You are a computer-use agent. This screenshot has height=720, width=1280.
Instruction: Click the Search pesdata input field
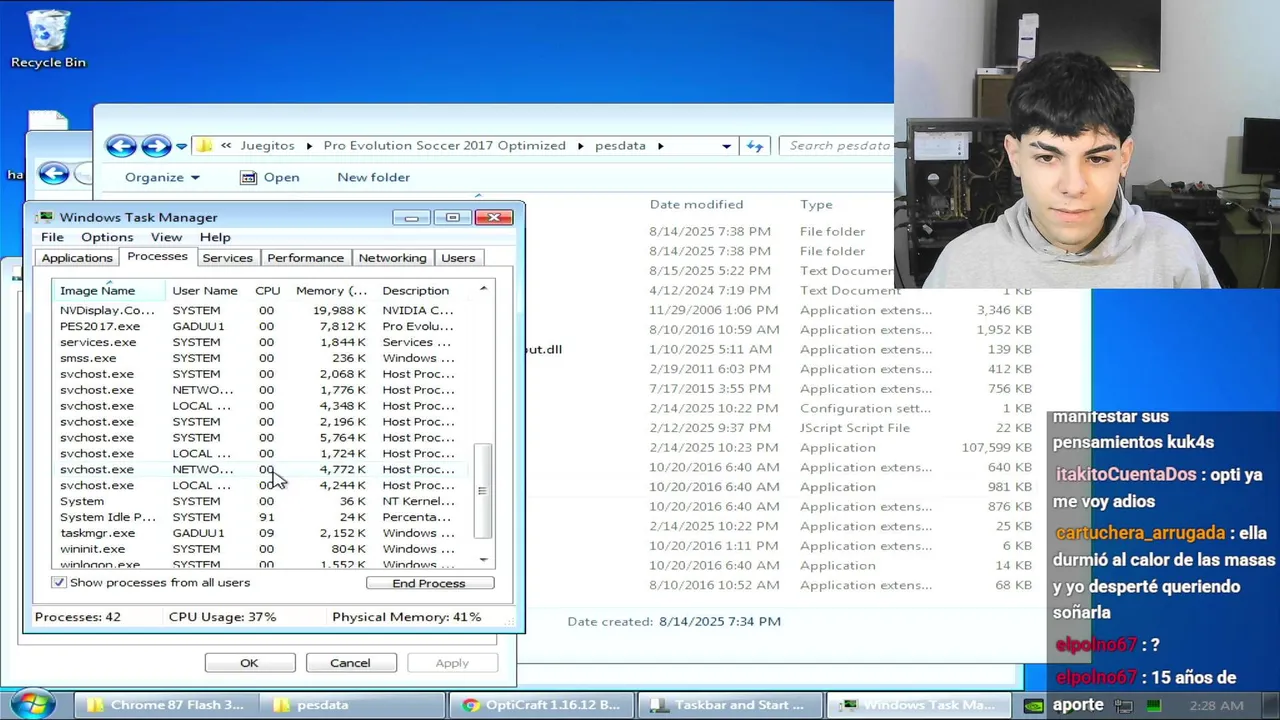838,146
